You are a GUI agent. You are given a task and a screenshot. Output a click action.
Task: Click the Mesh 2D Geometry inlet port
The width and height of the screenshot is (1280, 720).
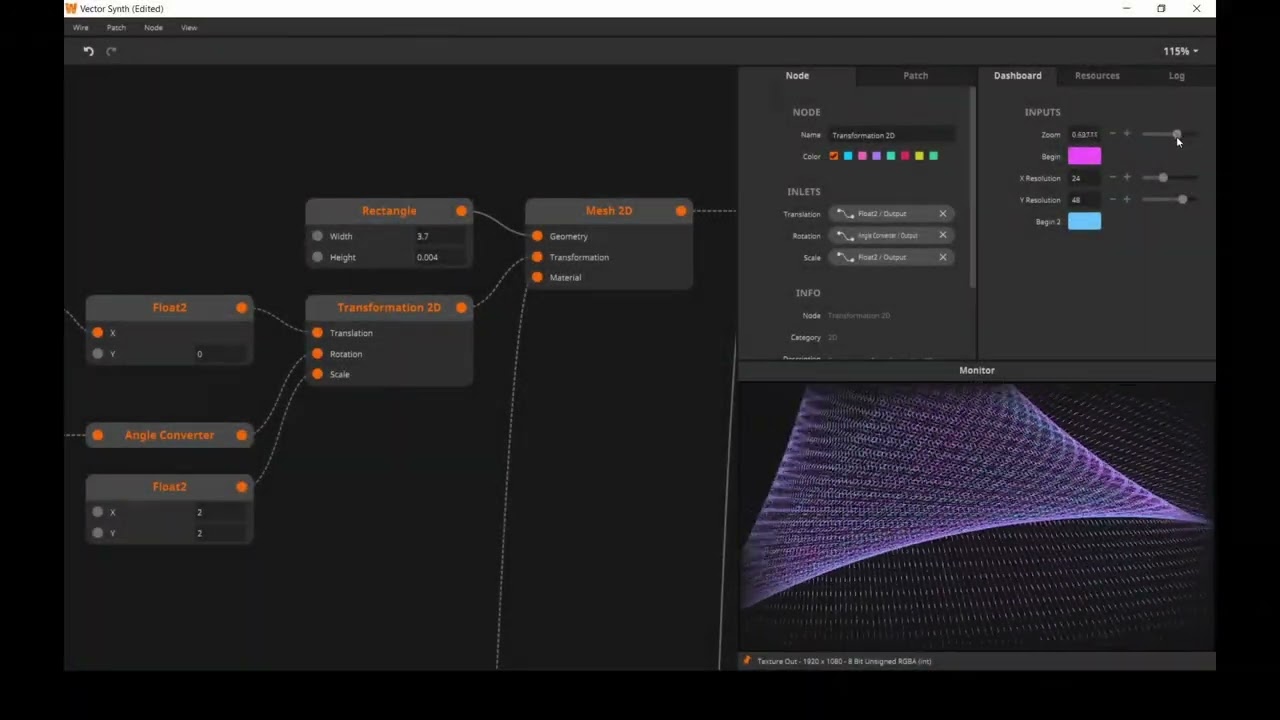point(537,236)
